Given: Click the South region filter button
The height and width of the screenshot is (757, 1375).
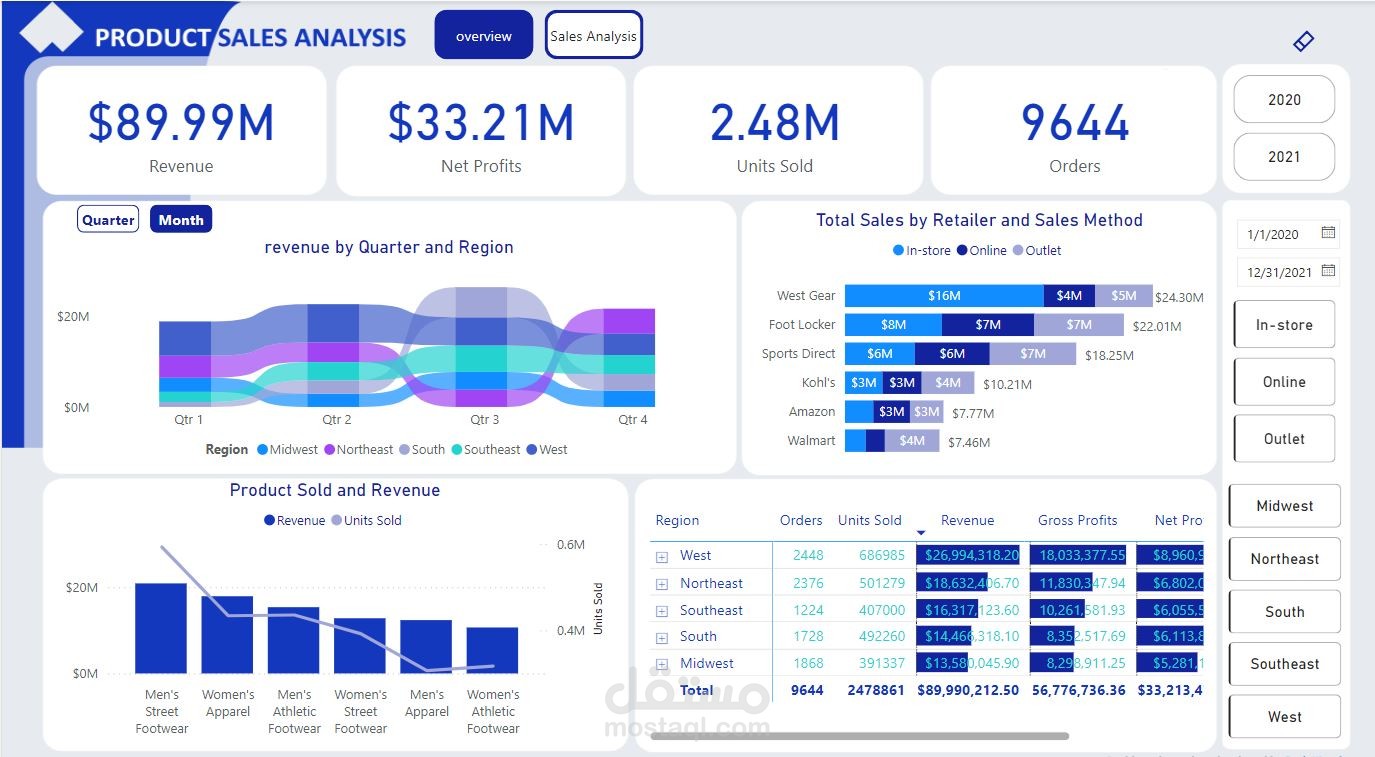Looking at the screenshot, I should click(1283, 611).
